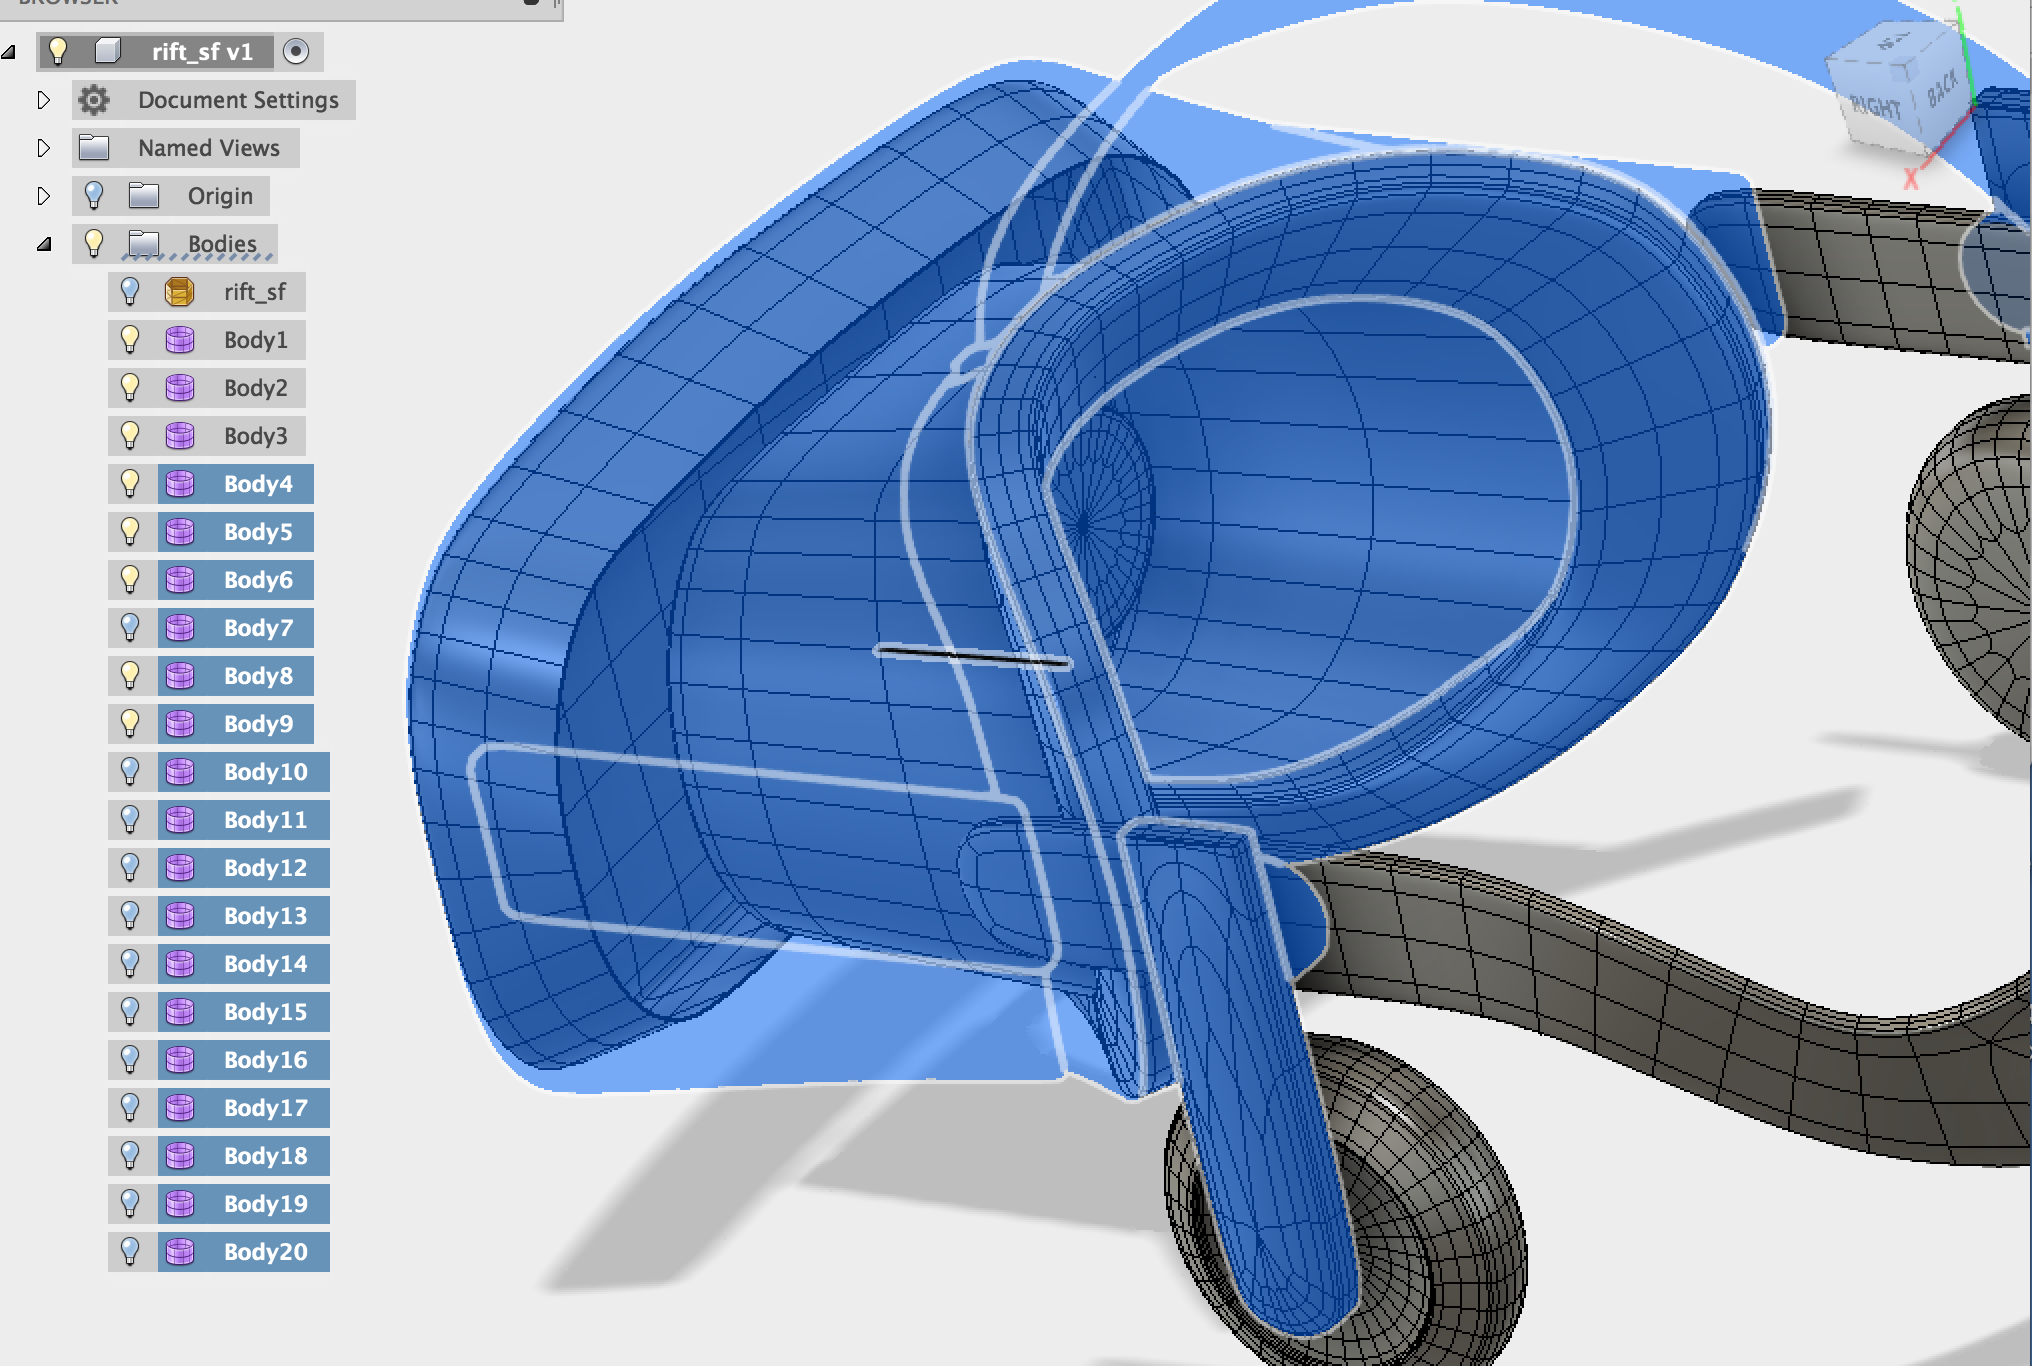The width and height of the screenshot is (2032, 1366).
Task: Click the Body1 cylinder icon
Action: click(x=181, y=340)
